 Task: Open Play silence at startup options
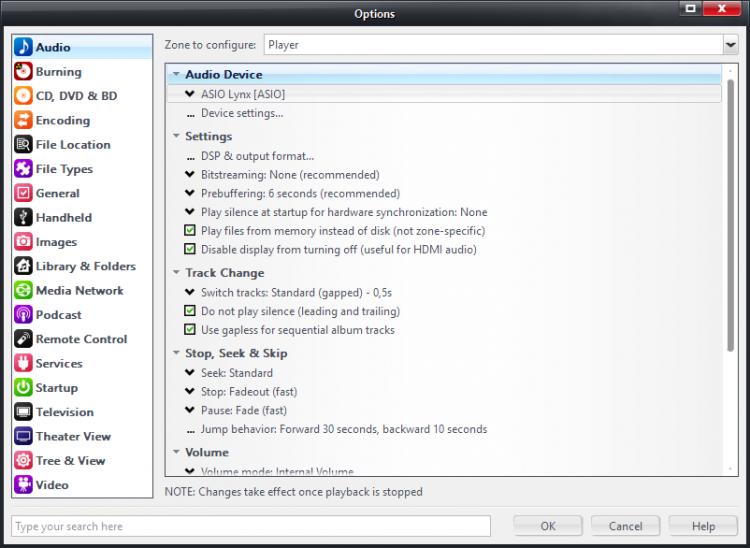(x=190, y=212)
